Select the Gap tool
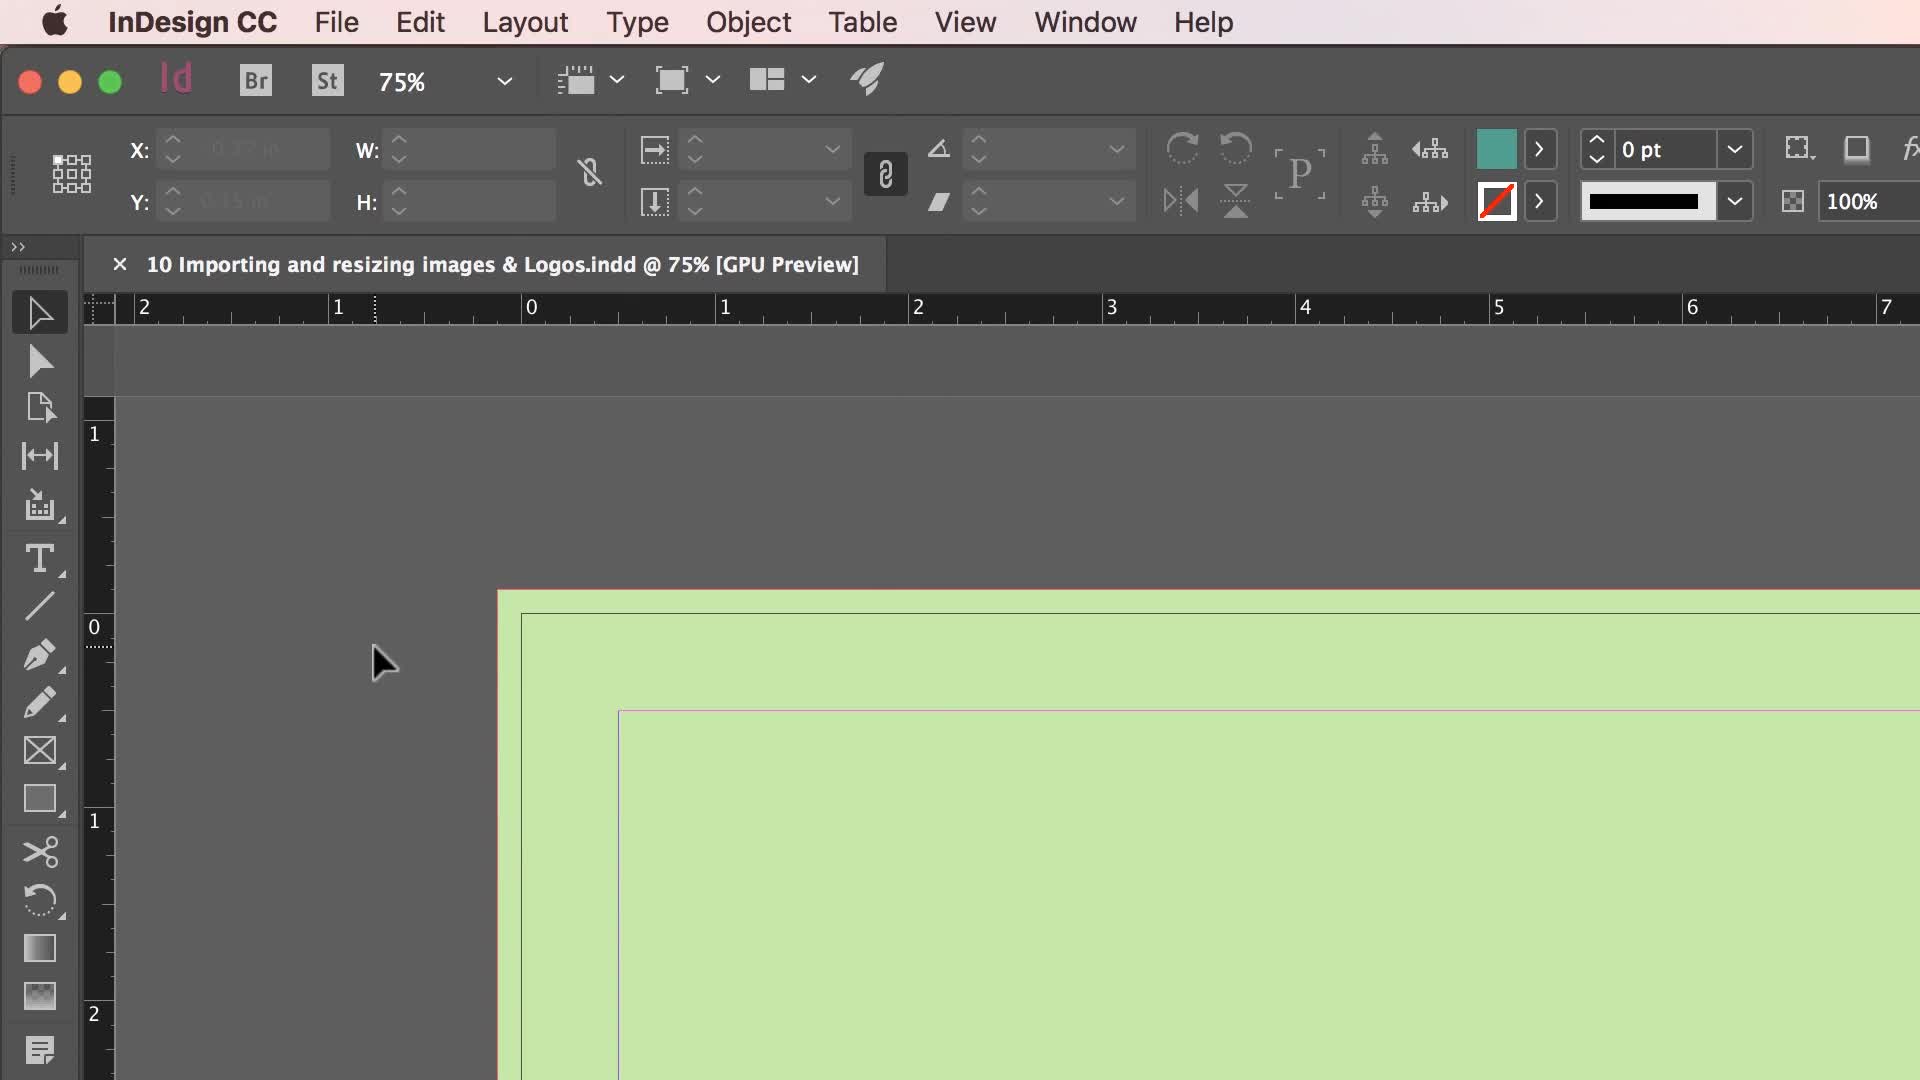The image size is (1920, 1080). tap(40, 456)
